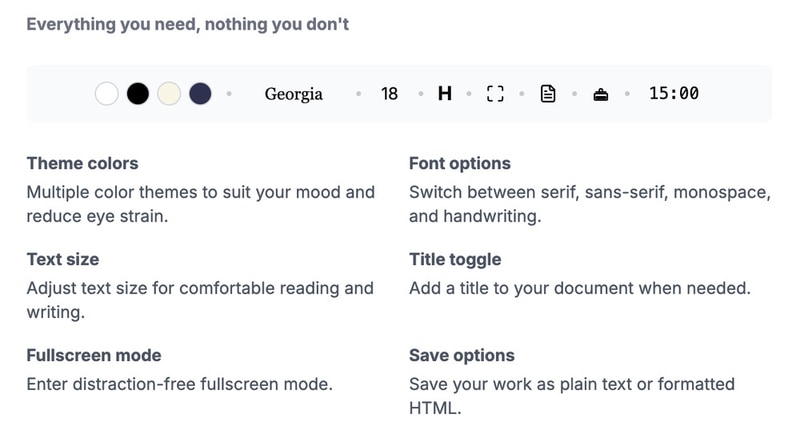
Task: Switch to the dark navy theme
Action: pos(200,94)
